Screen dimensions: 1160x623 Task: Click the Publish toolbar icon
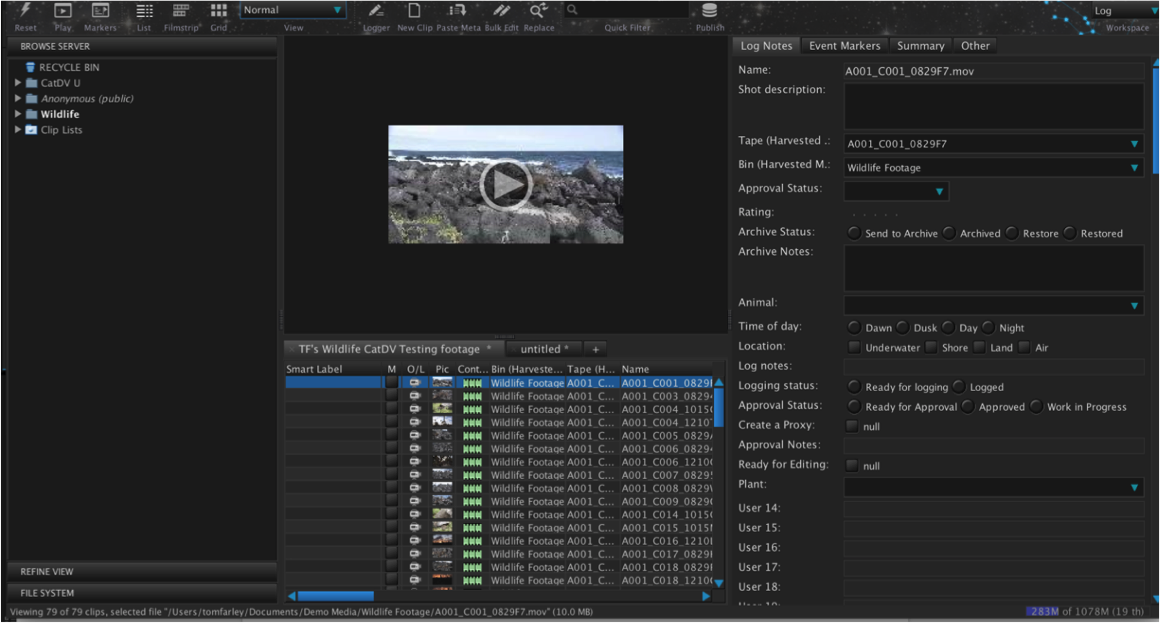pyautogui.click(x=709, y=11)
